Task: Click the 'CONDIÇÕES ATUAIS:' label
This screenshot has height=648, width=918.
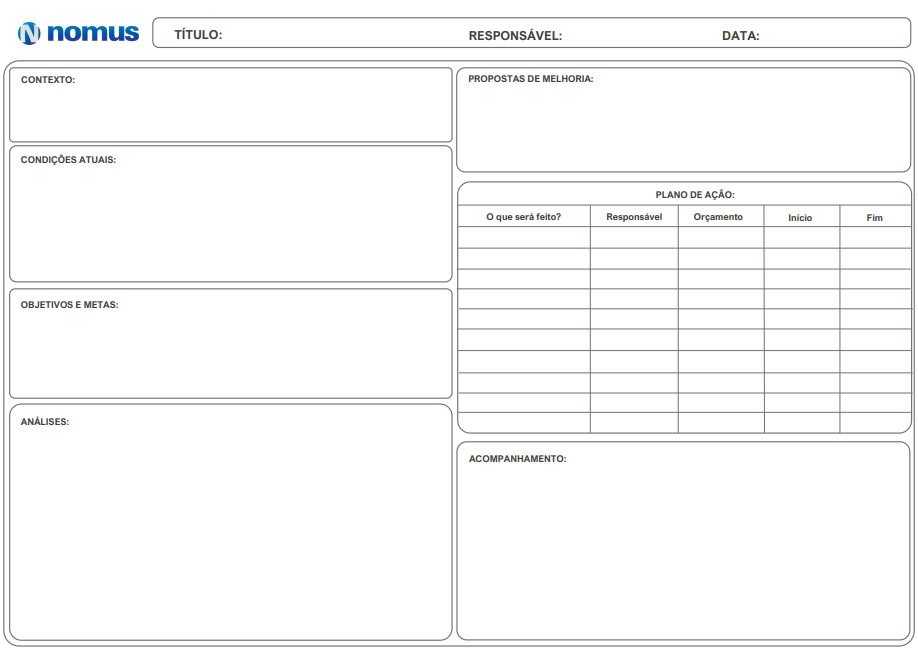Action: point(68,160)
